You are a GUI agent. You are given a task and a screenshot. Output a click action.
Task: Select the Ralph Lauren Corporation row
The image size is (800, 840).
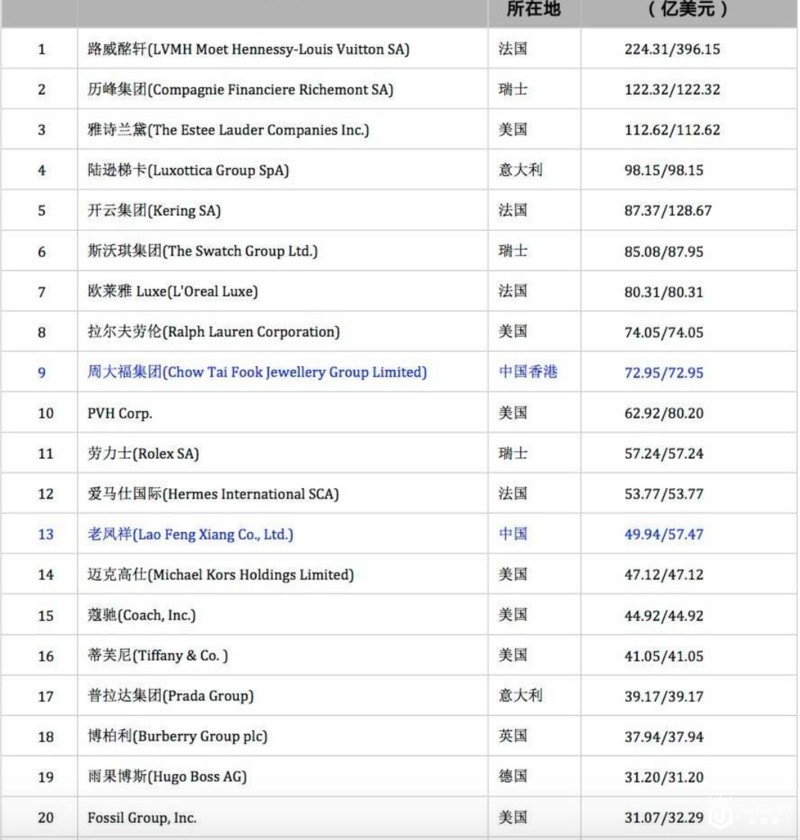[213, 331]
